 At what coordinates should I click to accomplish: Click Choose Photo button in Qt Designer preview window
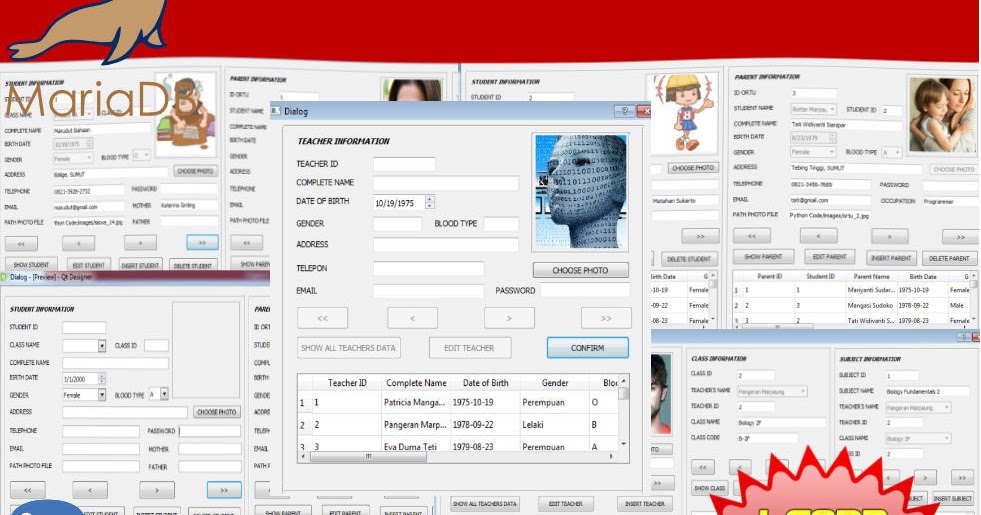(x=216, y=412)
